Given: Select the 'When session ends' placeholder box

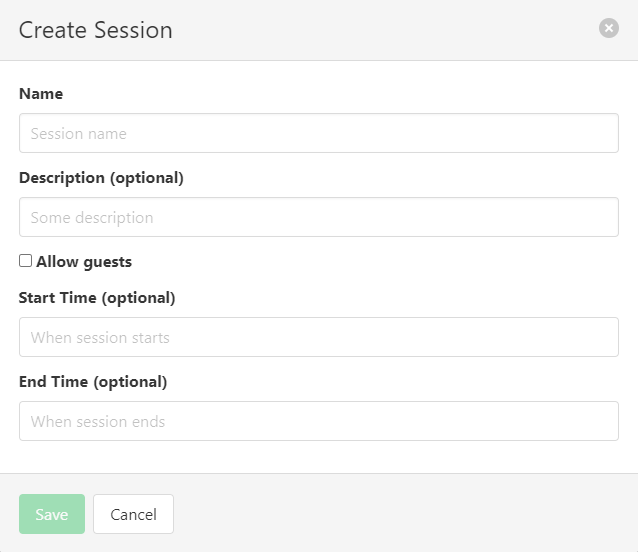Looking at the screenshot, I should tap(318, 421).
